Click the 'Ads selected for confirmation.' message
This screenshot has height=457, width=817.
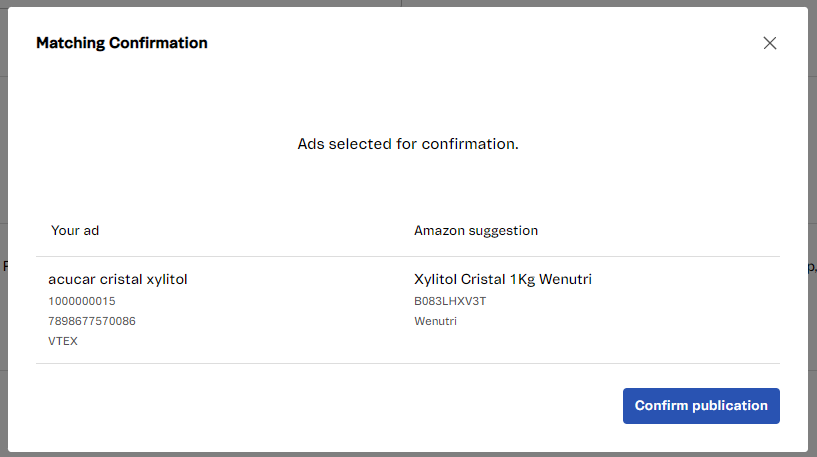point(408,144)
